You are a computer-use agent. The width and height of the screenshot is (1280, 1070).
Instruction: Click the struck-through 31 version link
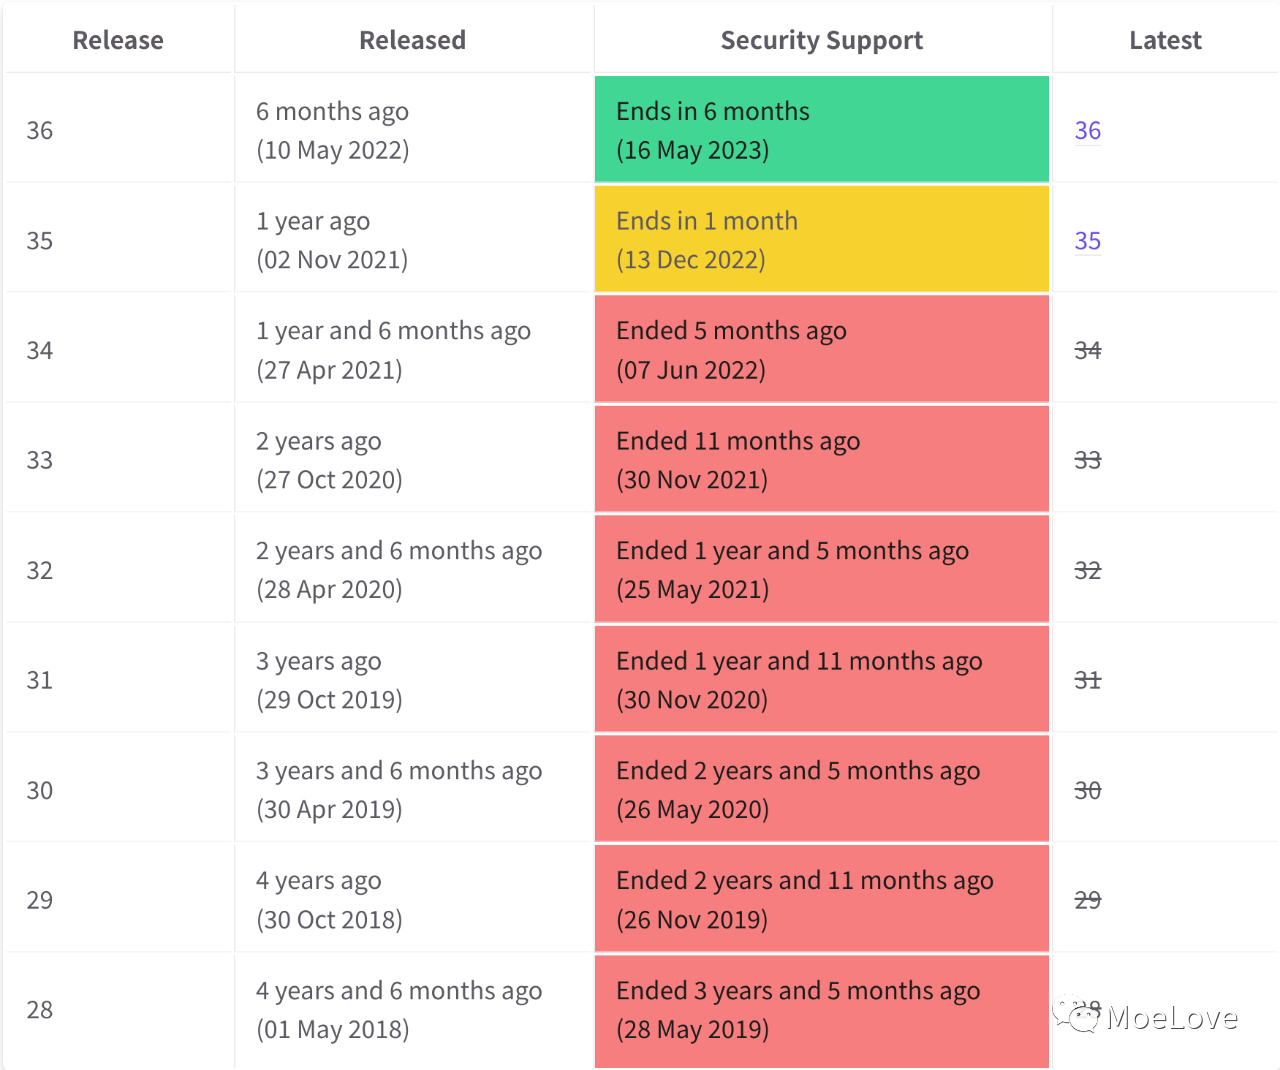tap(1087, 681)
